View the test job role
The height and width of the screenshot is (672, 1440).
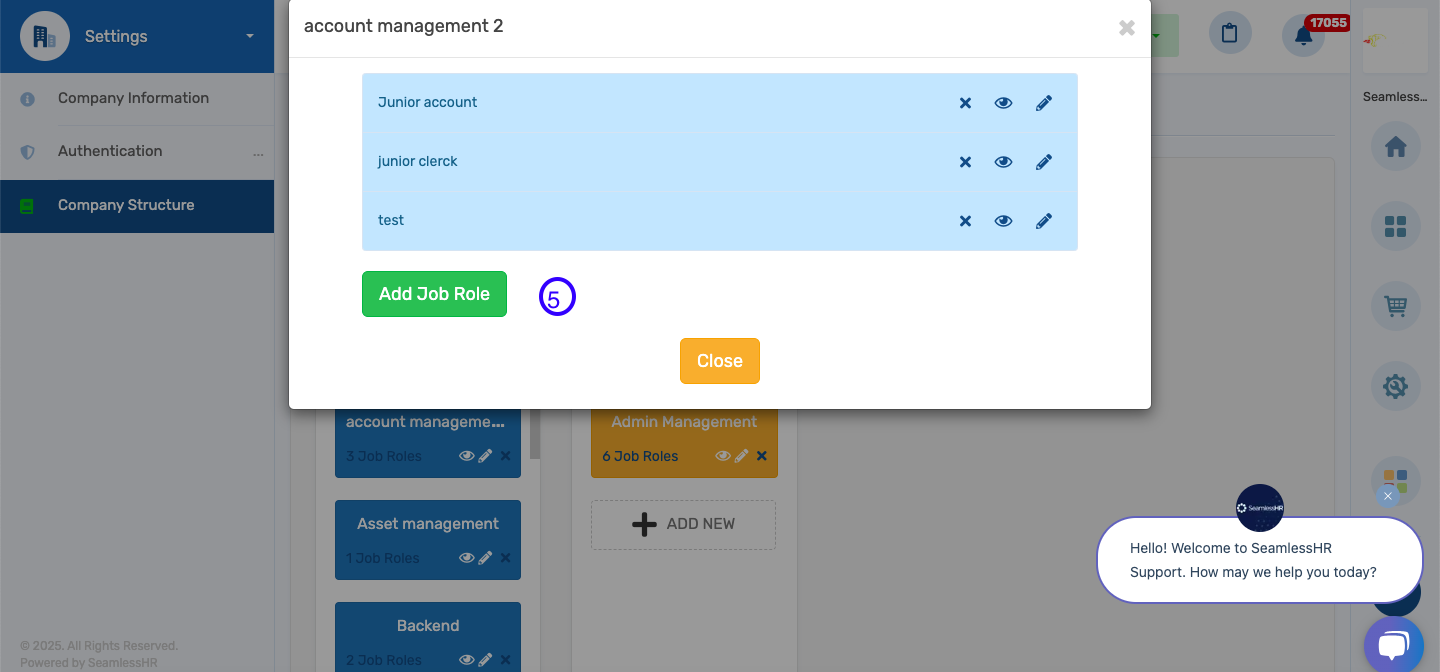tap(1003, 221)
